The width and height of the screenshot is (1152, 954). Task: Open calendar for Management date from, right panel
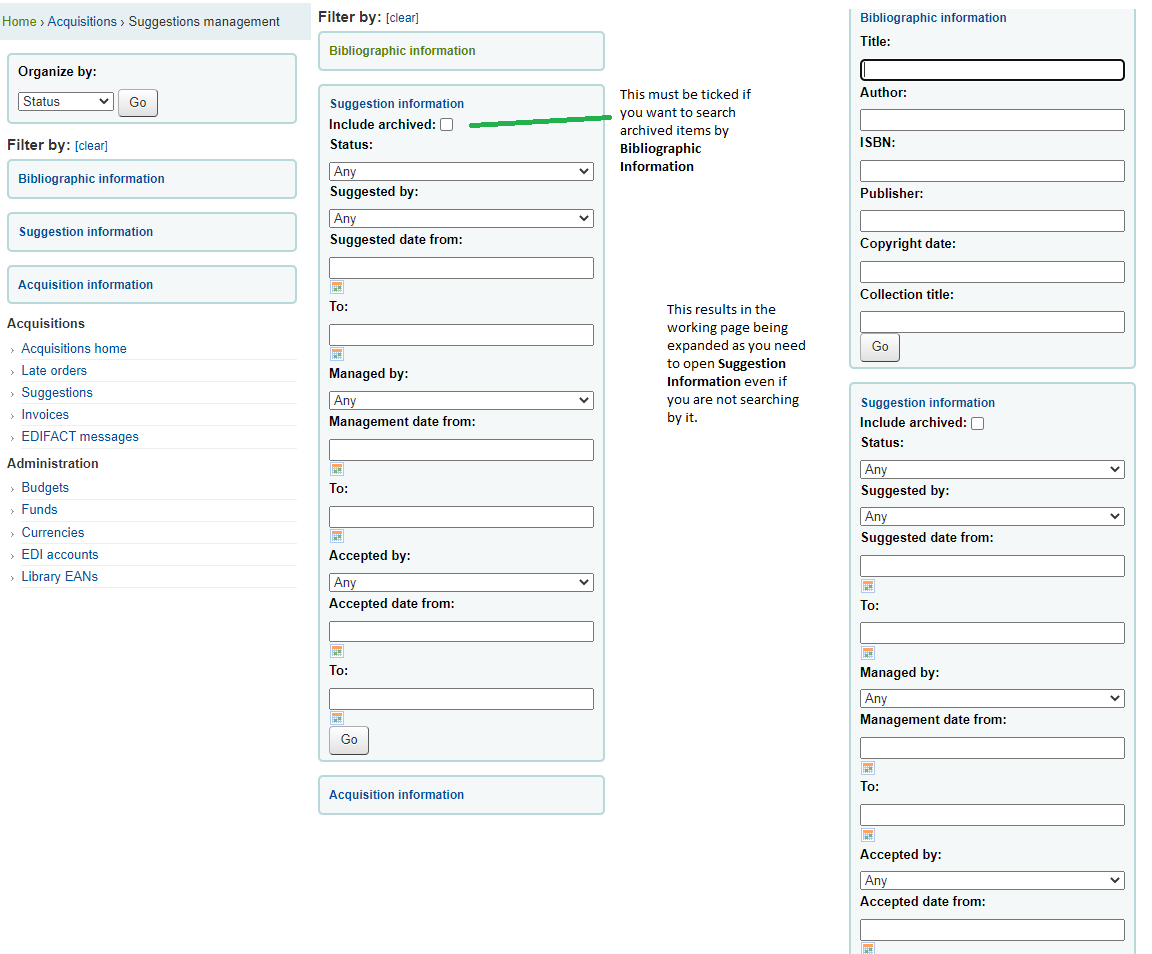868,768
